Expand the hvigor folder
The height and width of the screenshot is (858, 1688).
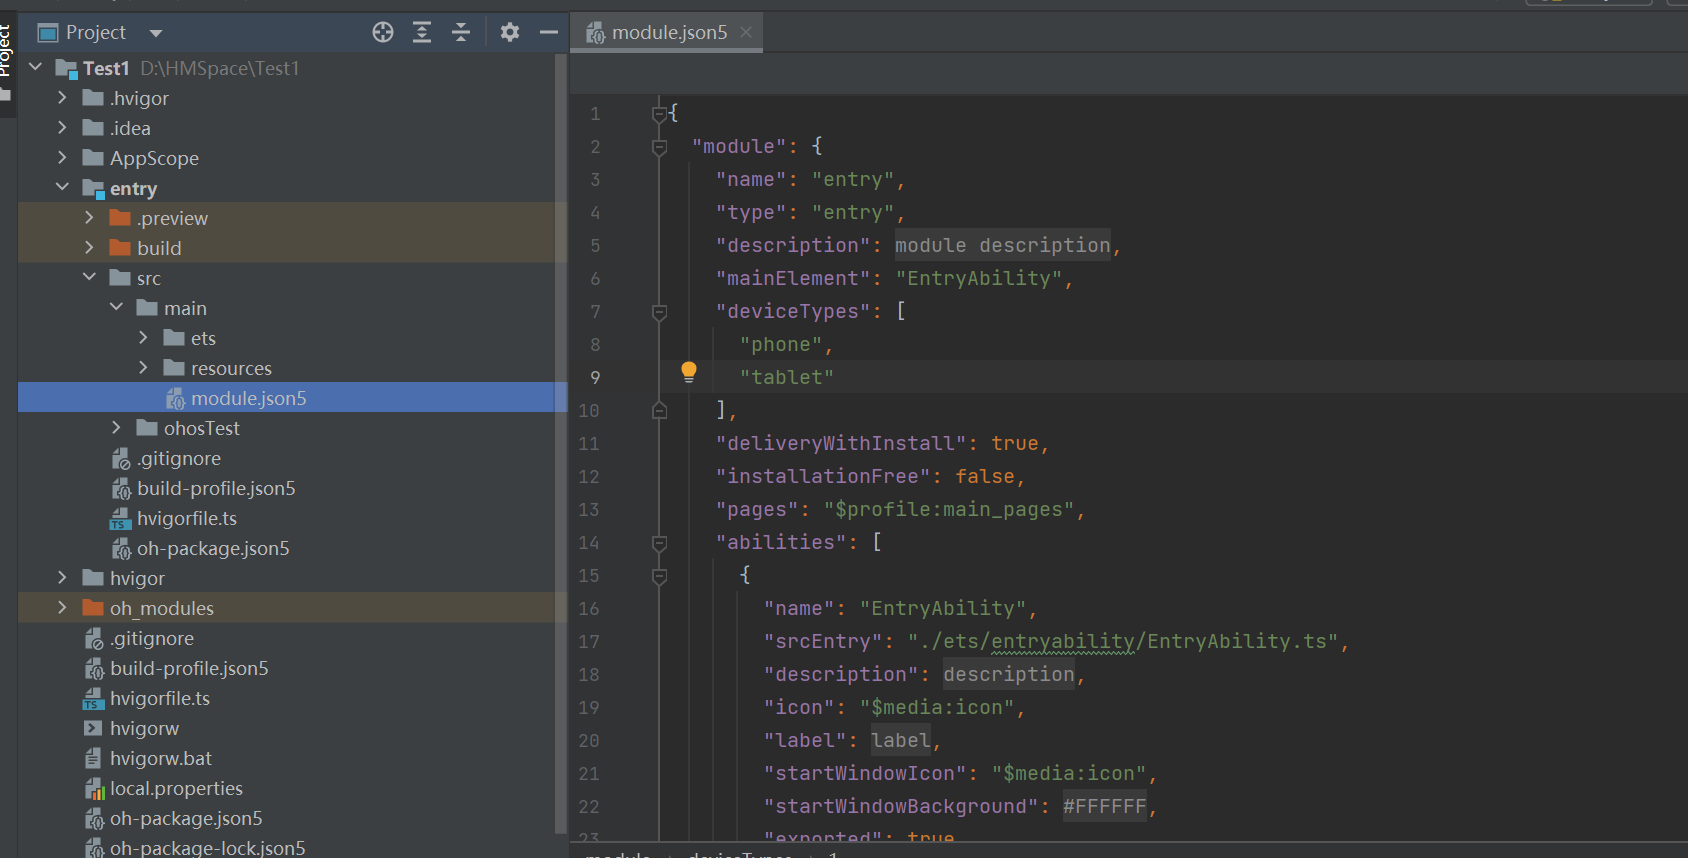click(62, 577)
